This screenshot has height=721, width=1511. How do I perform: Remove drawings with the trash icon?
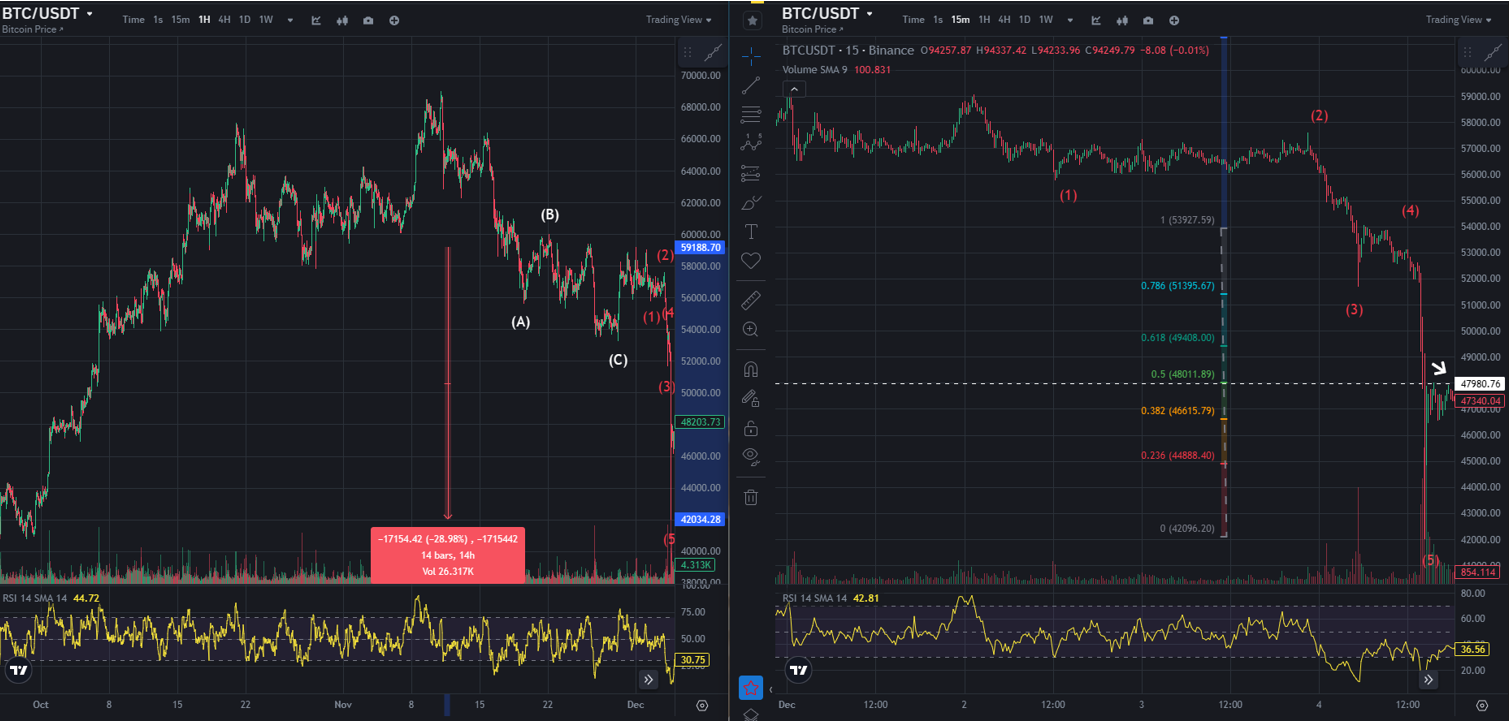coord(751,496)
